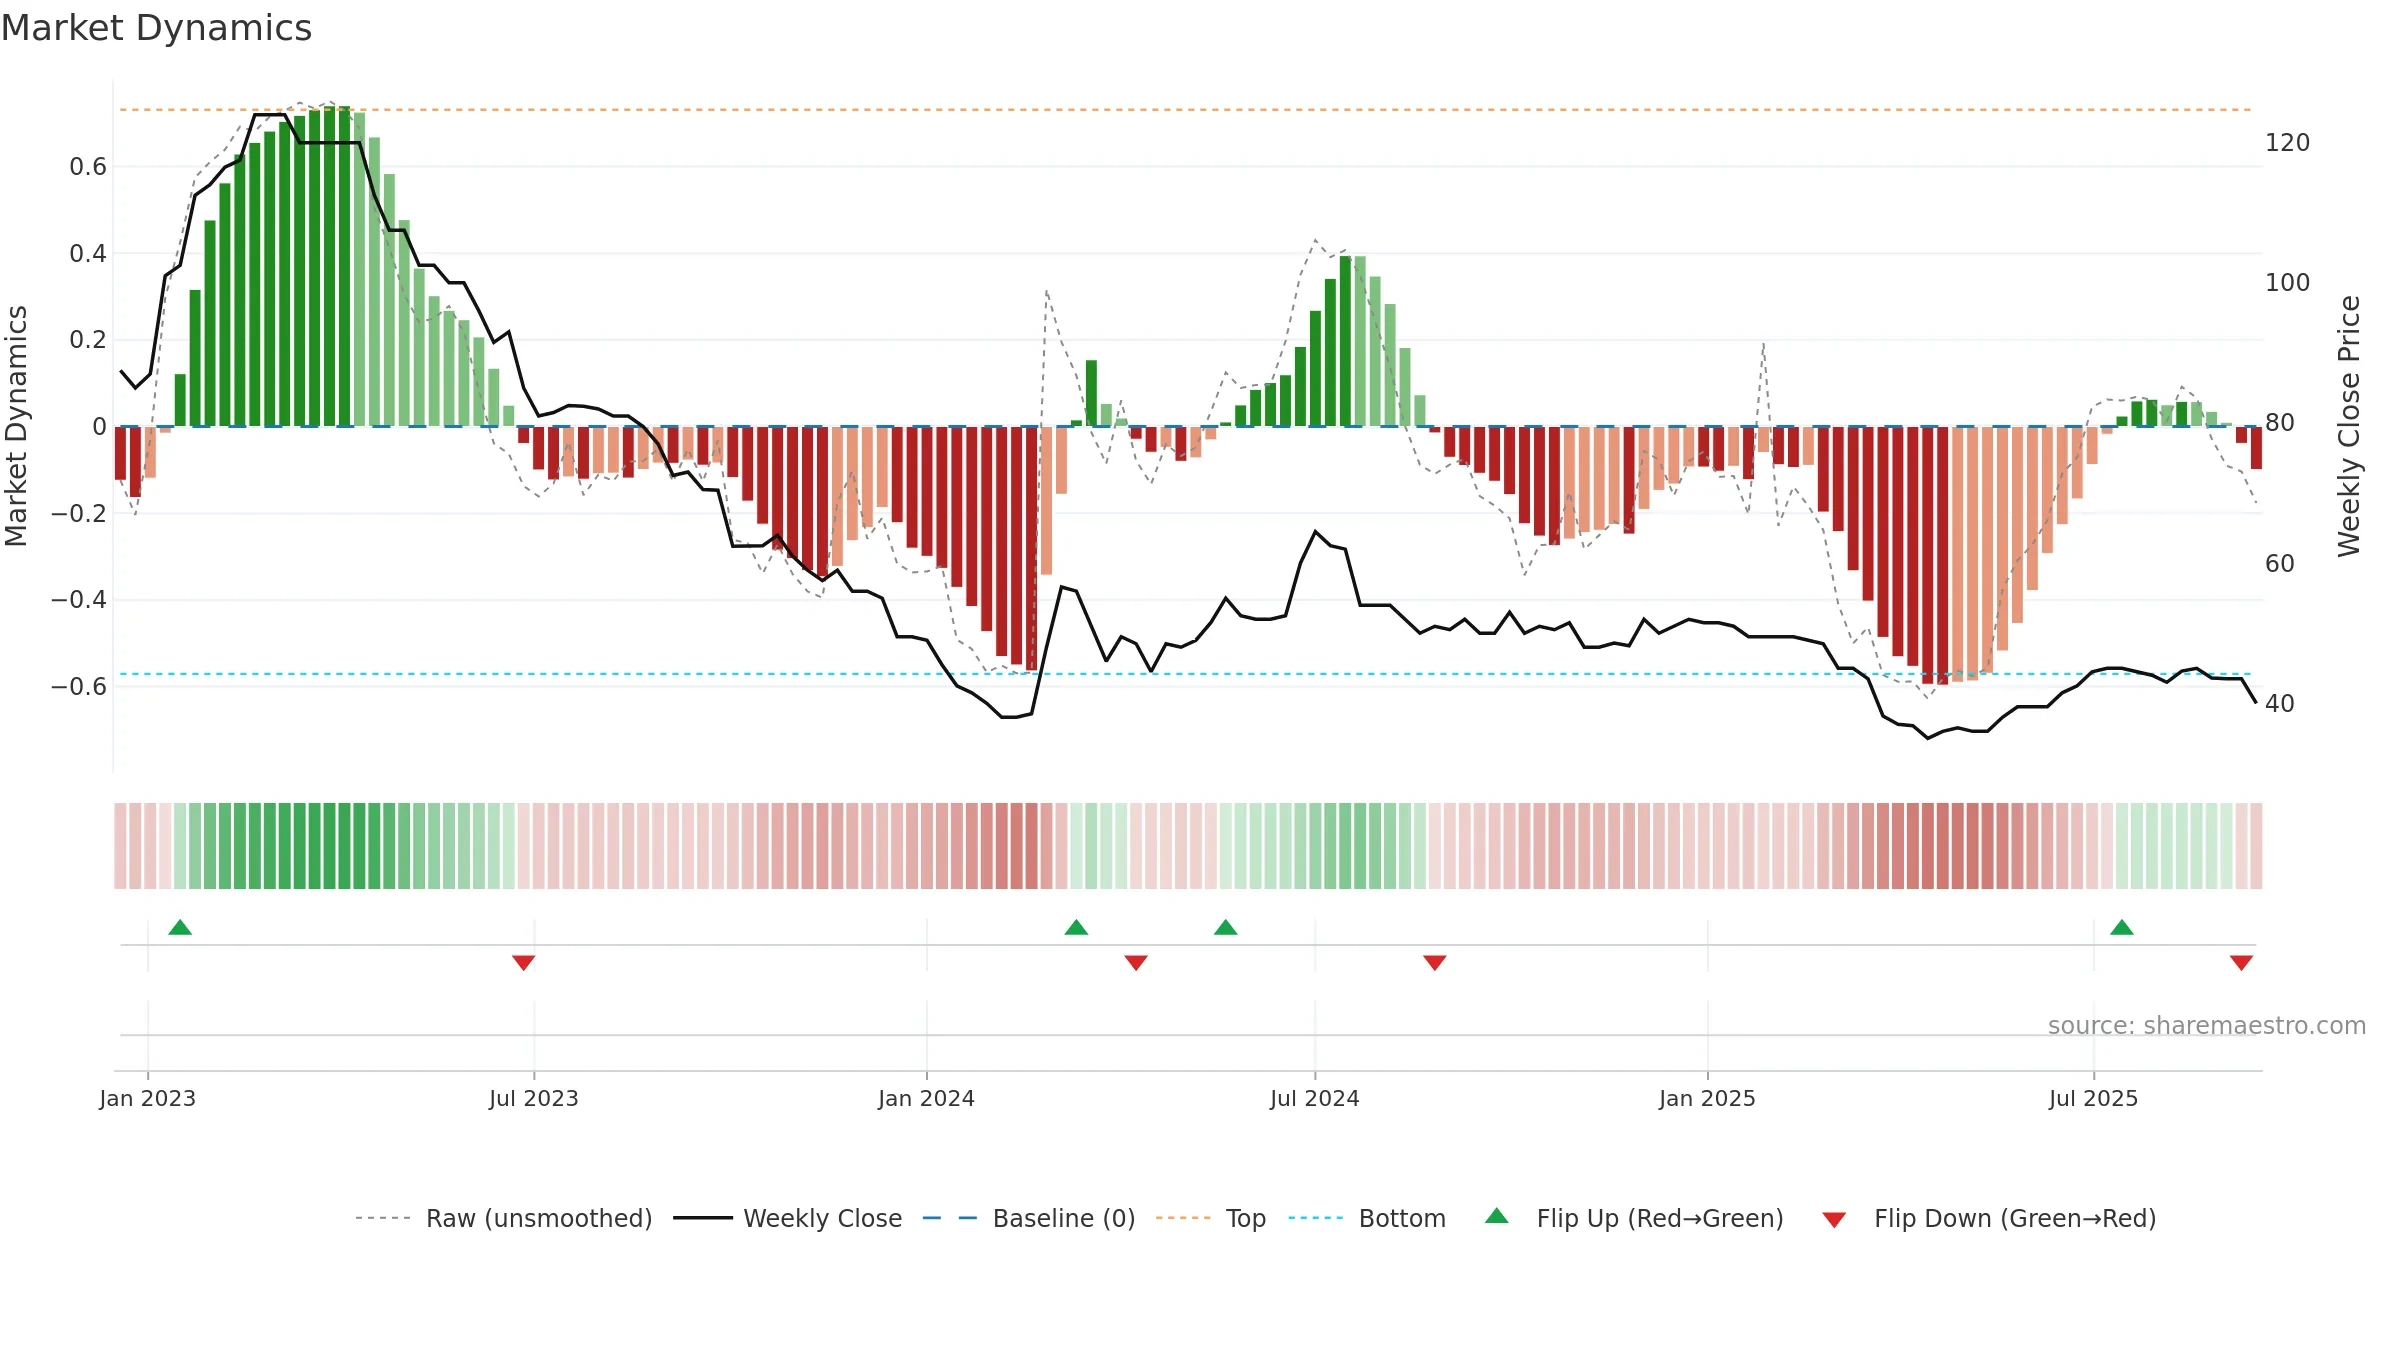Click the vertical Market Dynamics axis title
Viewport: 2400px width, 1350px height.
(x=16, y=426)
